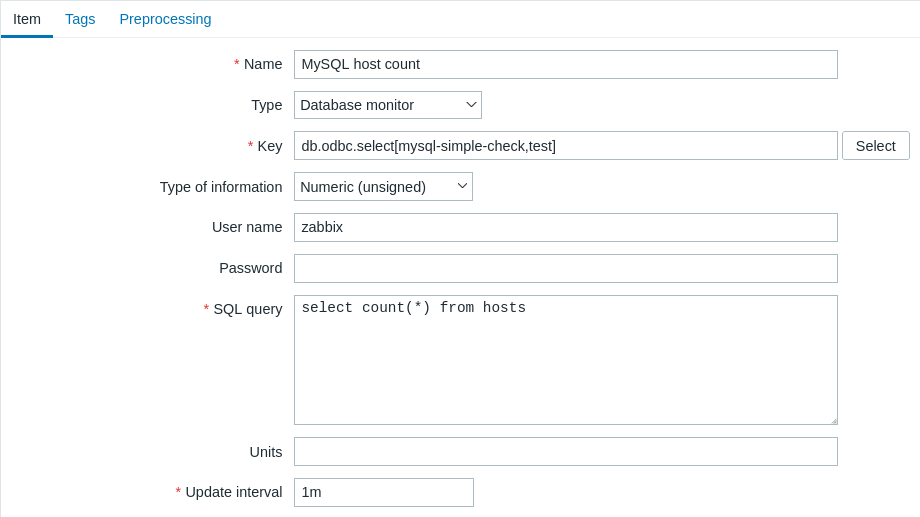Switch to the Tags tab
This screenshot has width=920, height=517.
click(x=80, y=19)
